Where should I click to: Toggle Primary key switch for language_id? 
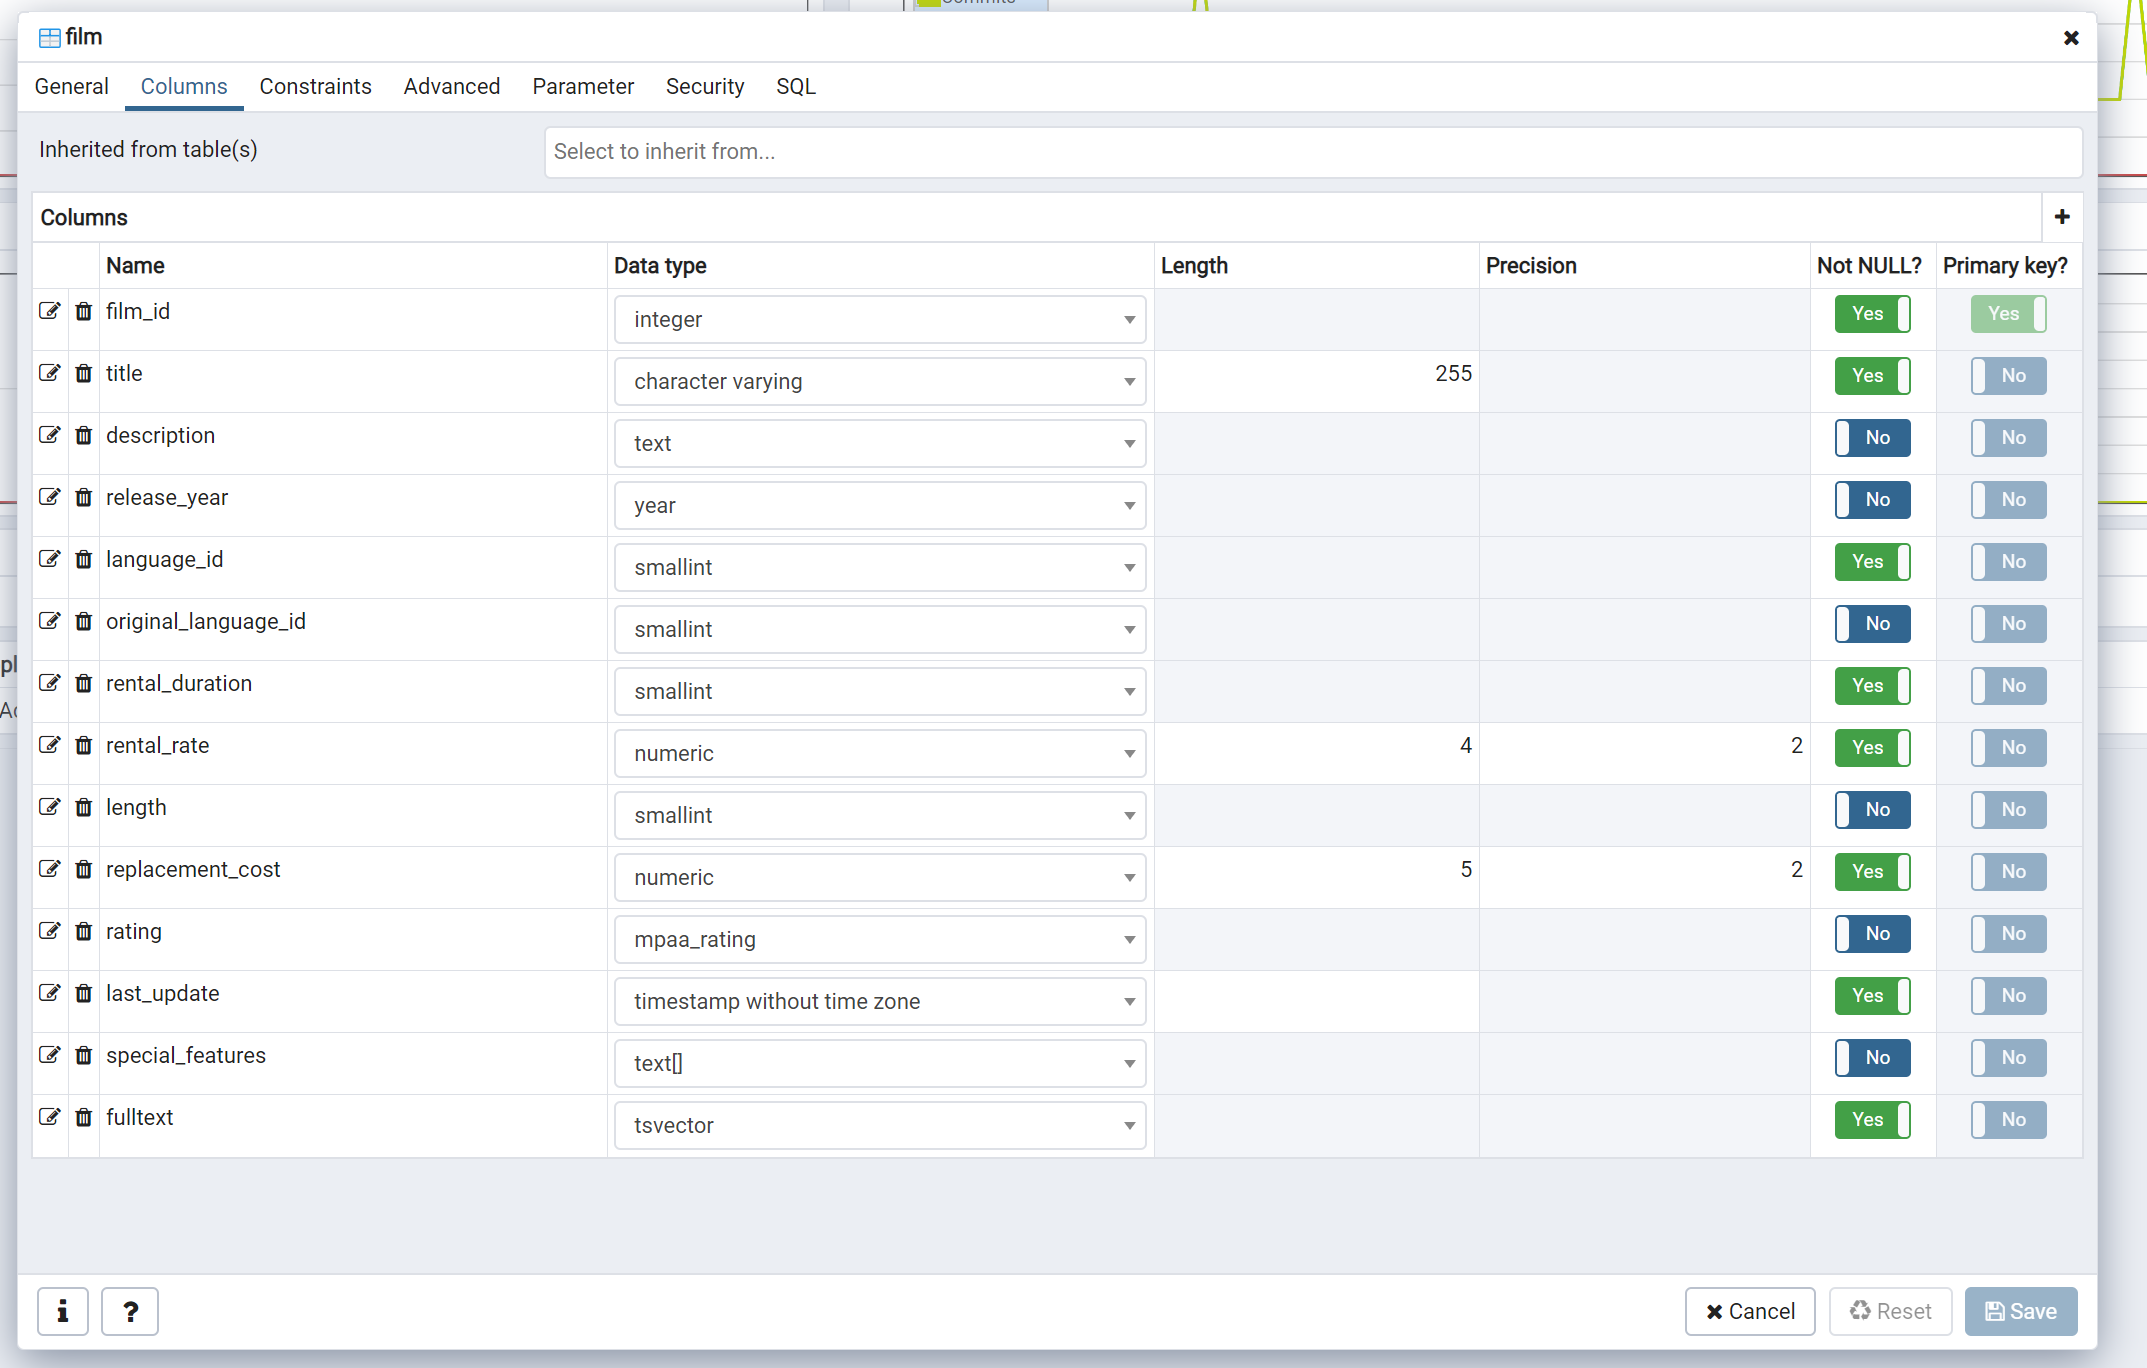pyautogui.click(x=2007, y=562)
